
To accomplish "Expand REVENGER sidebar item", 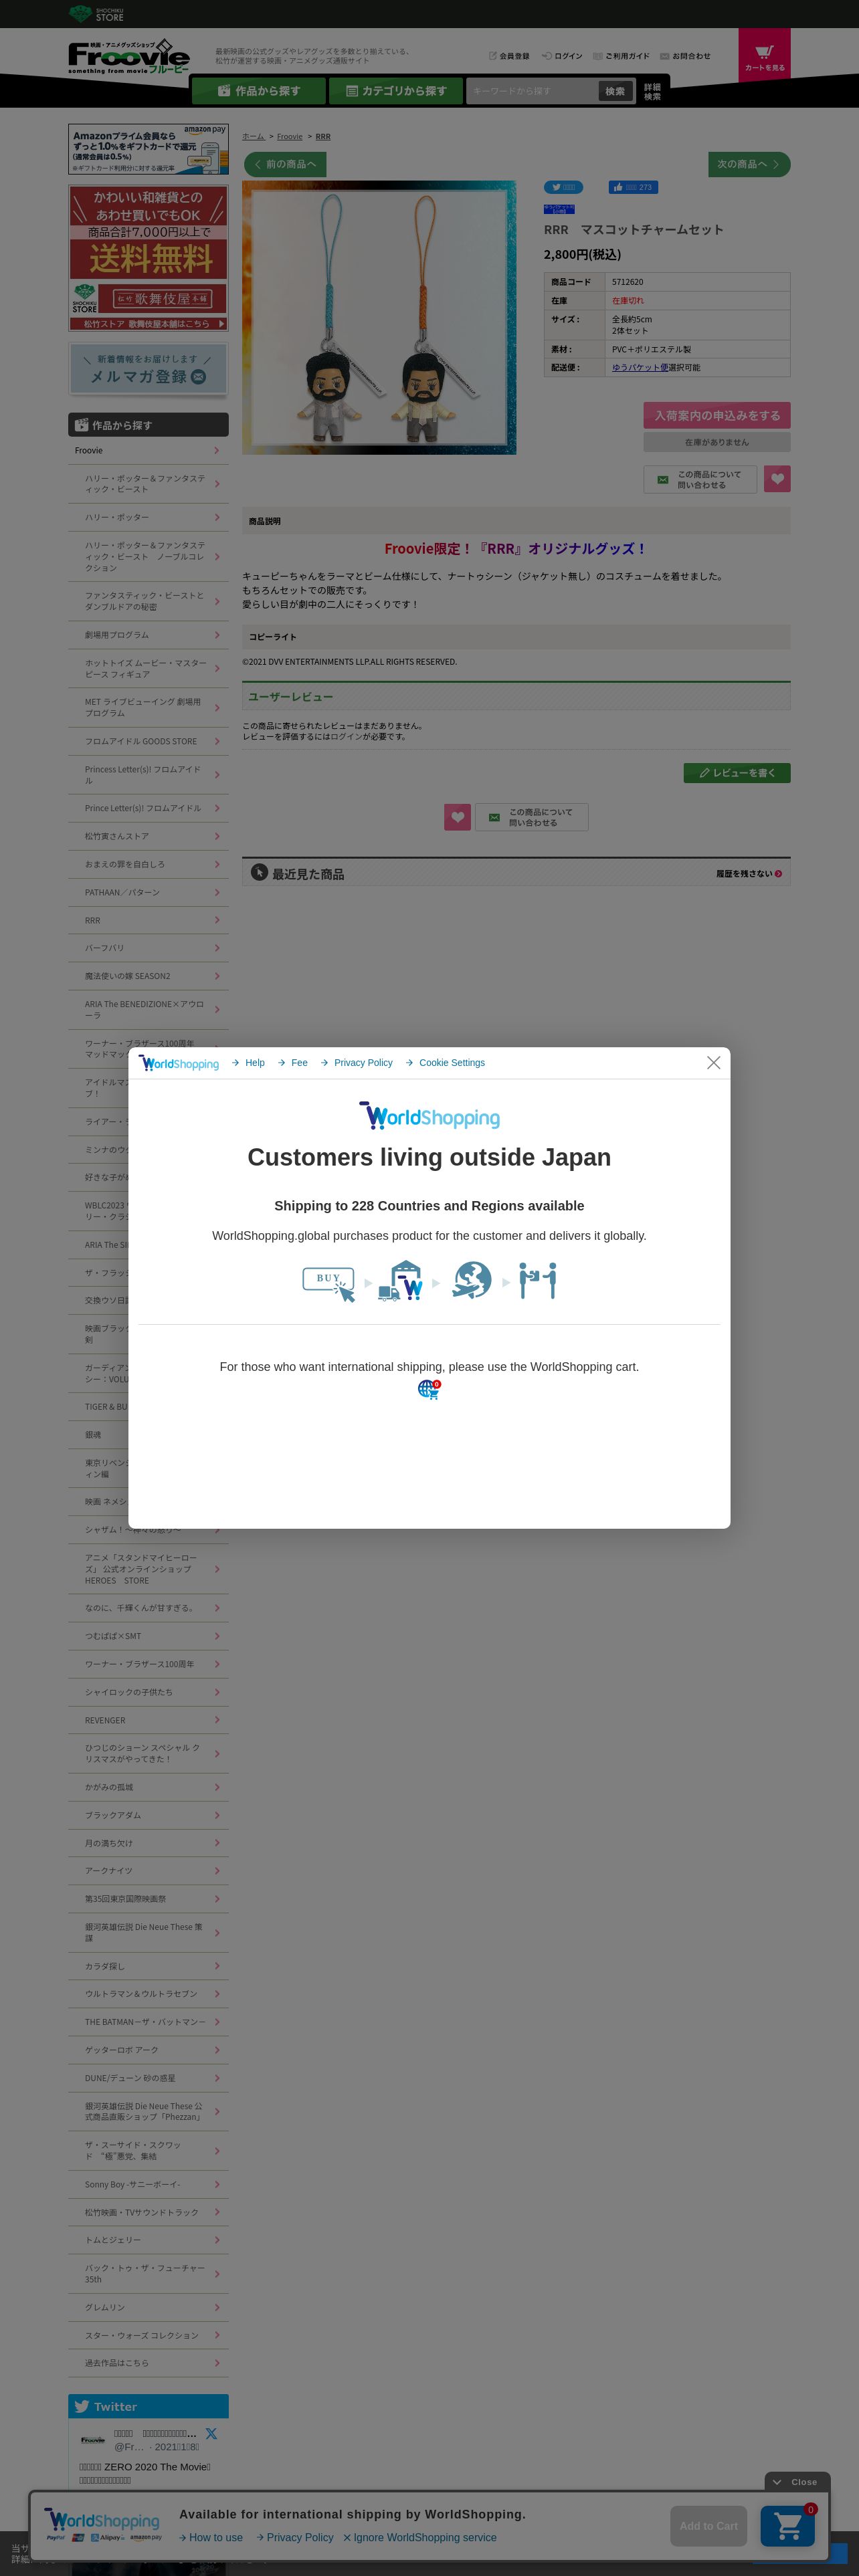I will pos(148,1721).
